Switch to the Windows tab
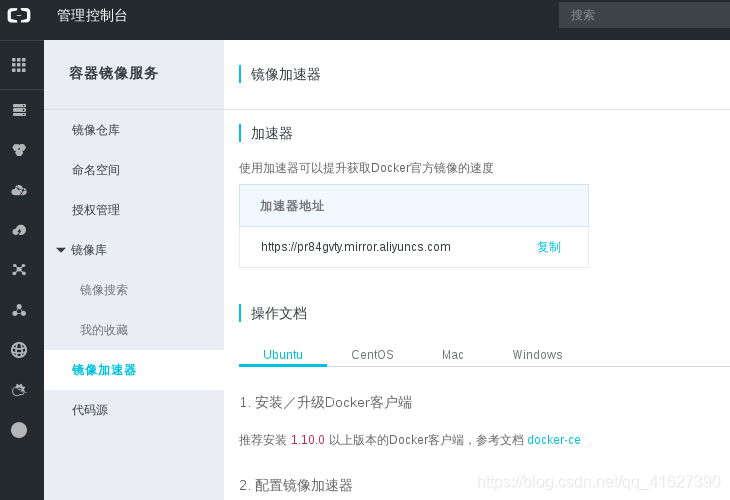 [x=537, y=355]
